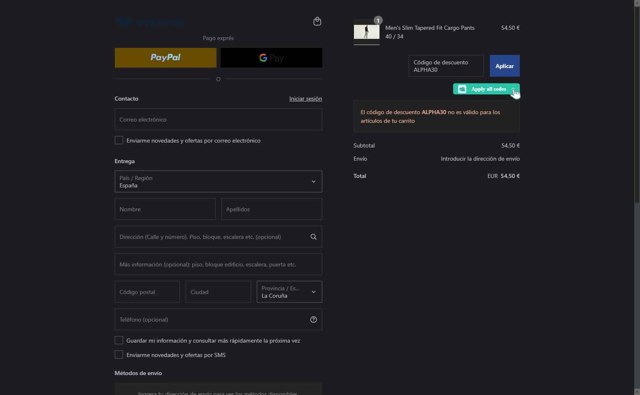
Task: Pay with the PayPal express button
Action: [165, 58]
